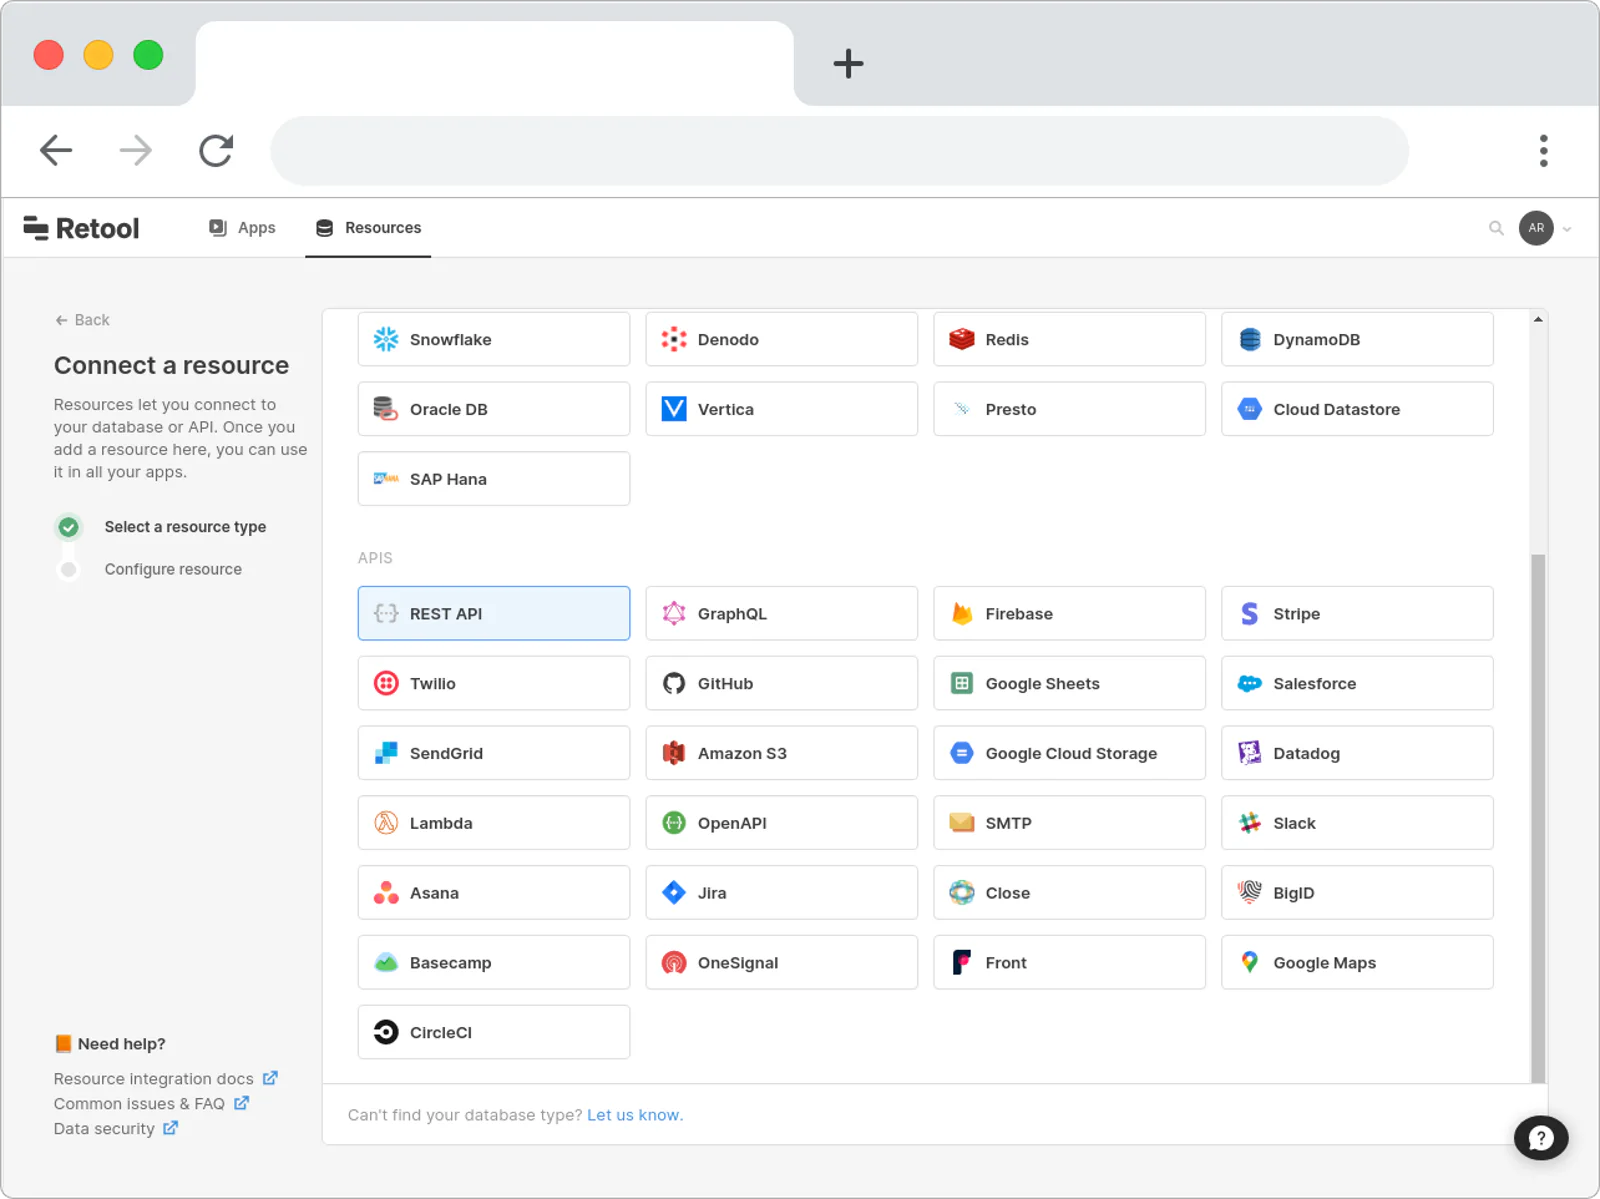Click the Let us know link
The image size is (1600, 1199).
click(635, 1115)
